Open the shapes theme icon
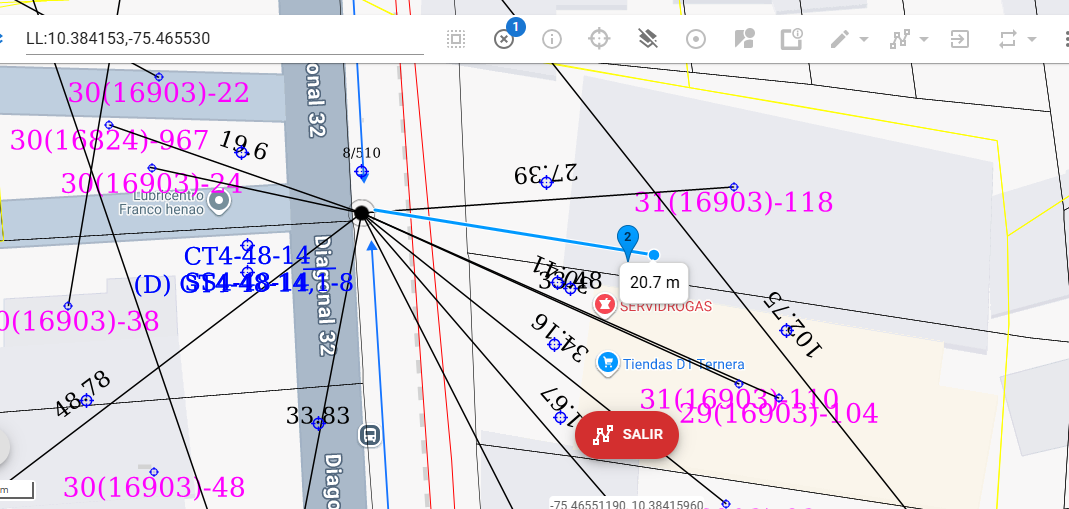The height and width of the screenshot is (509, 1069). point(744,39)
